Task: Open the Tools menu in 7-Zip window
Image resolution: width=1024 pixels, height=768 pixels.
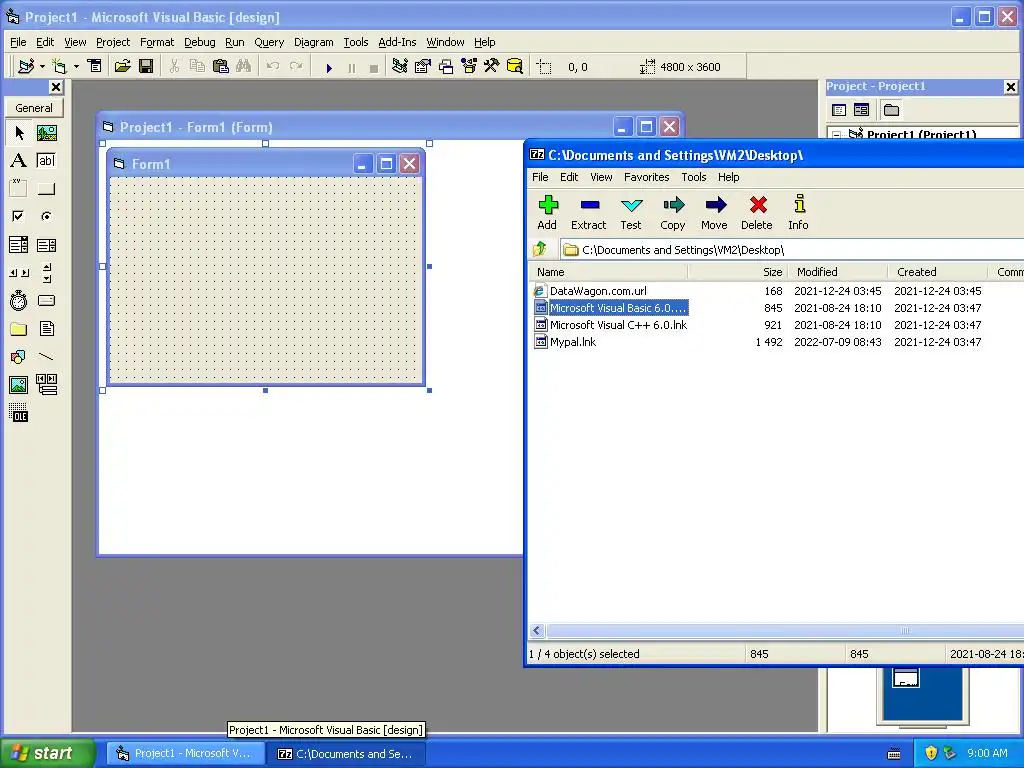Action: pyautogui.click(x=694, y=177)
